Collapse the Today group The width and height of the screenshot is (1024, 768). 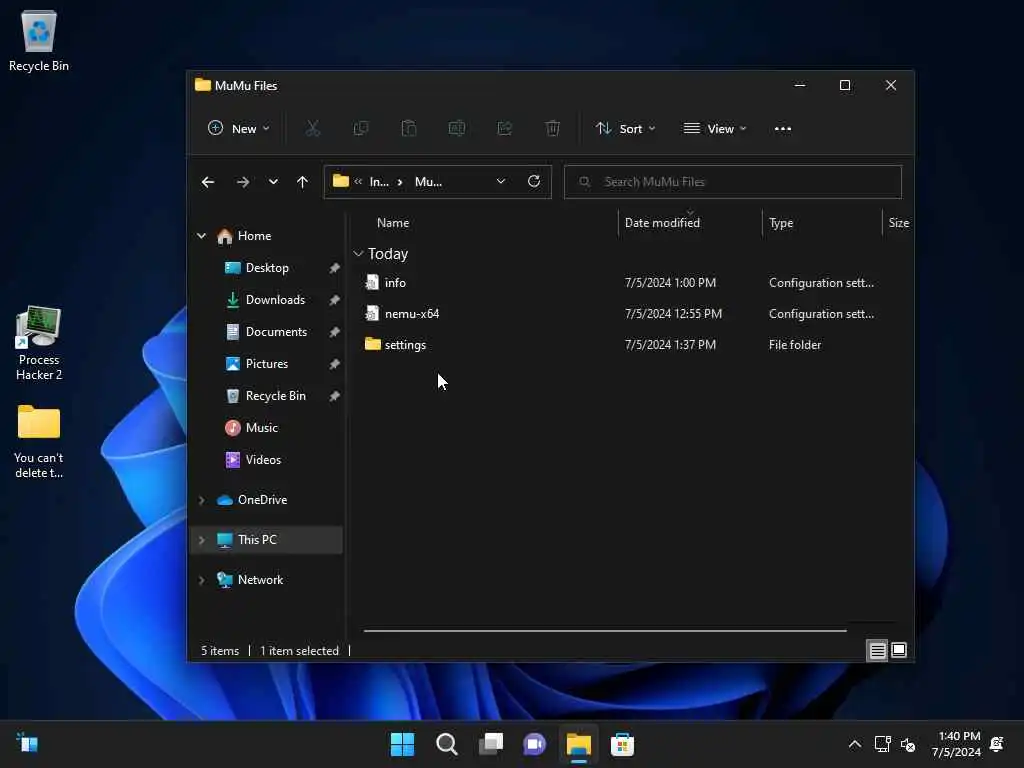coord(358,253)
